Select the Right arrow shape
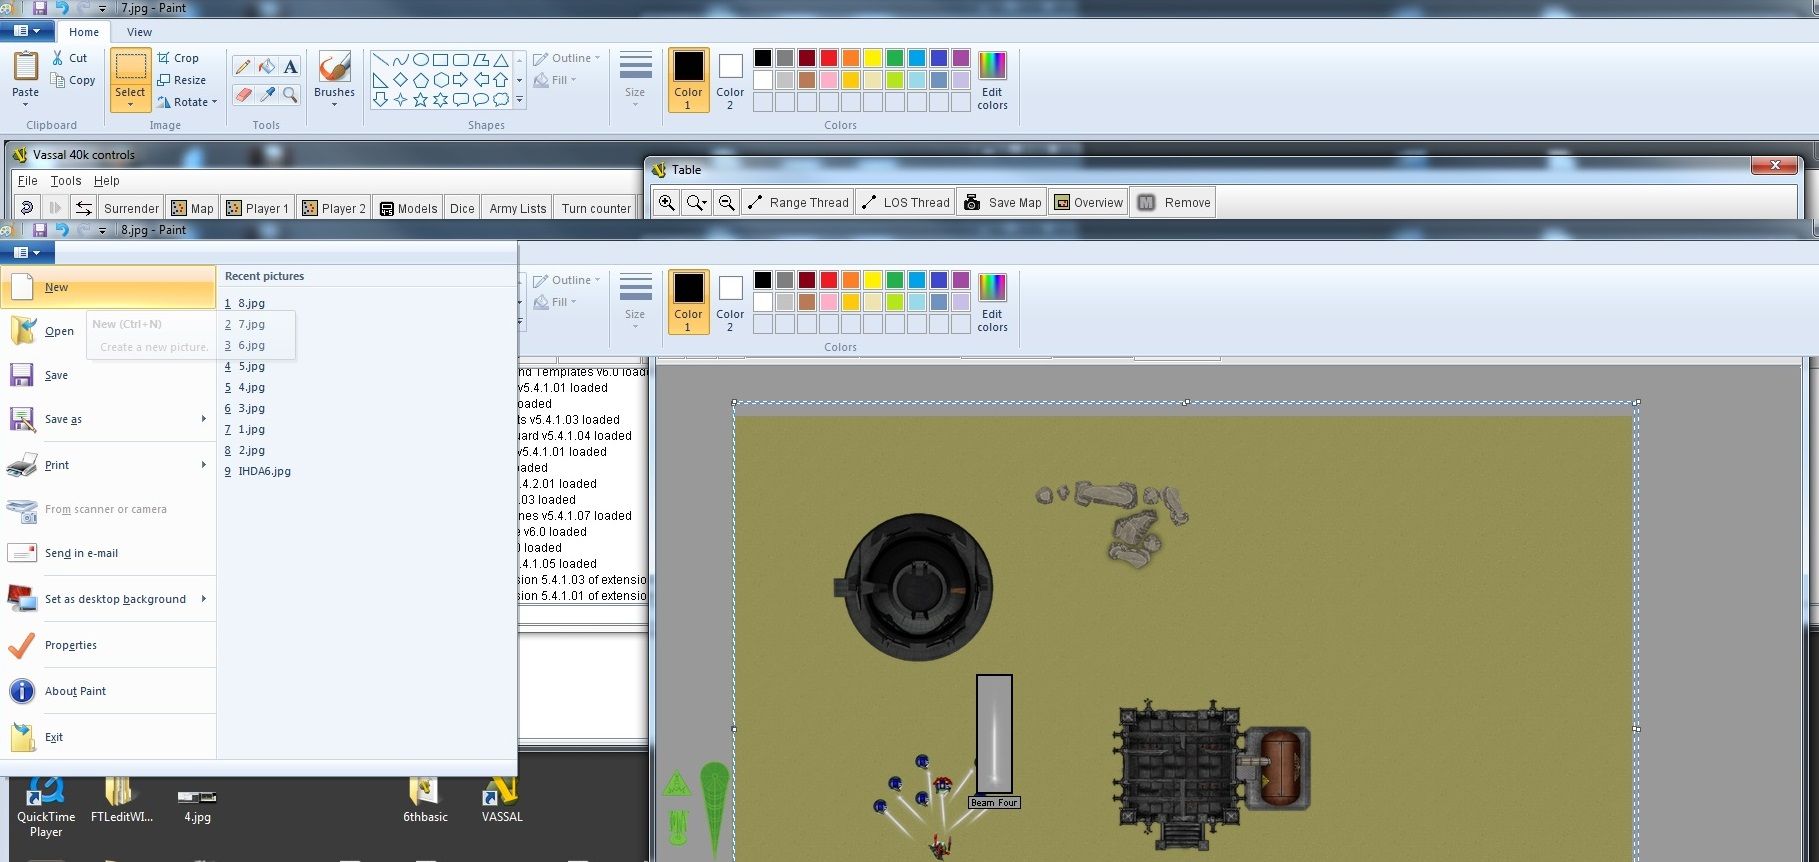This screenshot has height=862, width=1819. [x=461, y=79]
